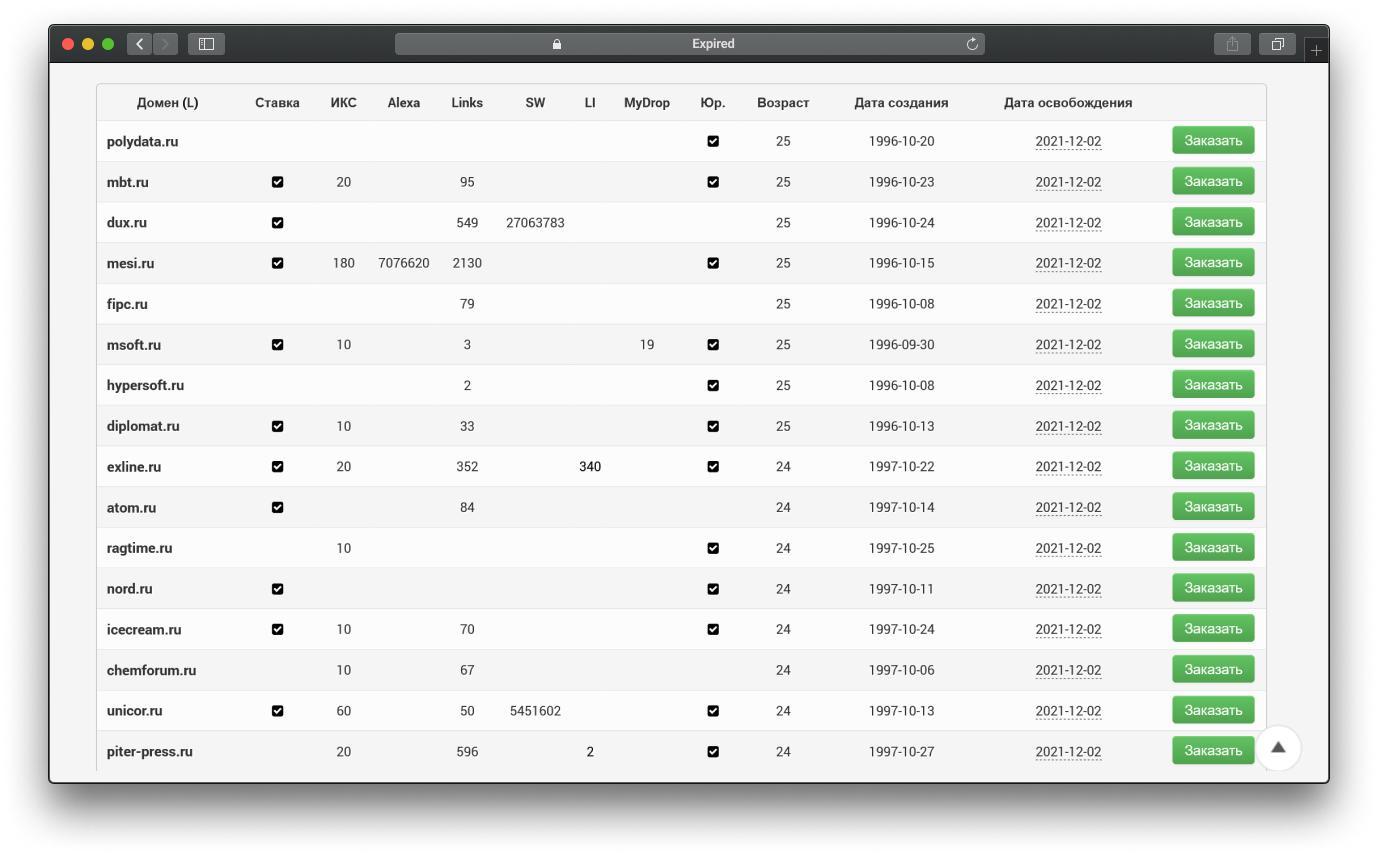Viewport: 1378px width, 856px height.
Task: Open the ragtime.ru domain link
Action: [x=139, y=548]
